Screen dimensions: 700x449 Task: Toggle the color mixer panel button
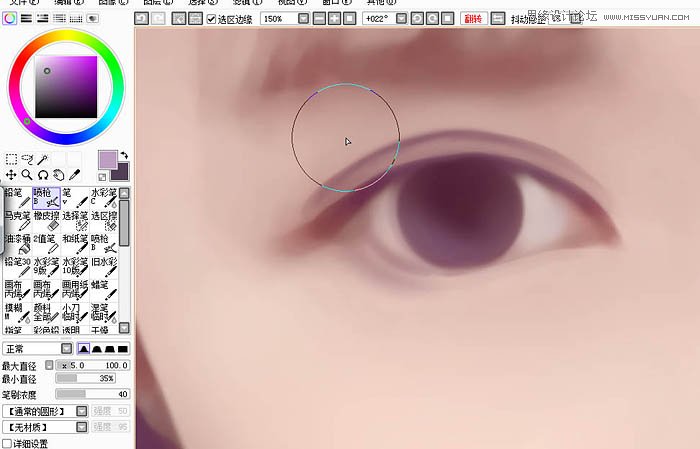(x=59, y=18)
